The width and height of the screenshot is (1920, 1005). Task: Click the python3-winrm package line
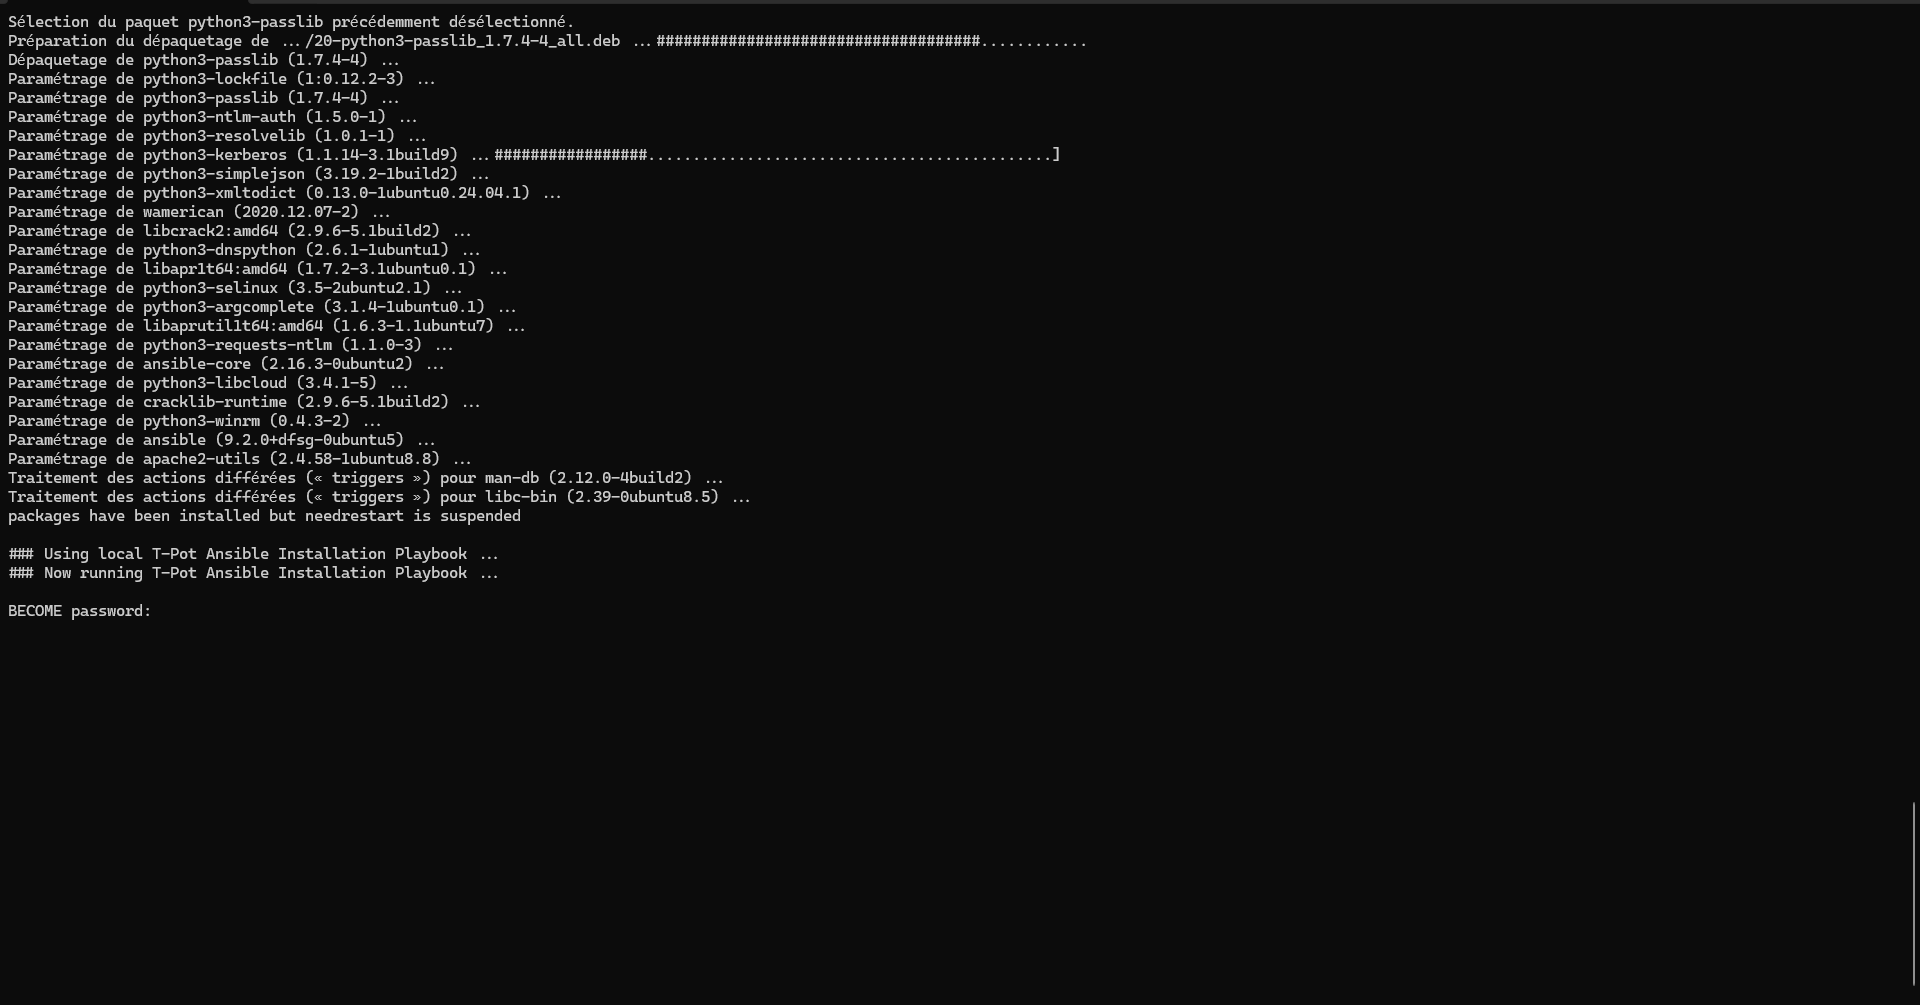click(194, 421)
